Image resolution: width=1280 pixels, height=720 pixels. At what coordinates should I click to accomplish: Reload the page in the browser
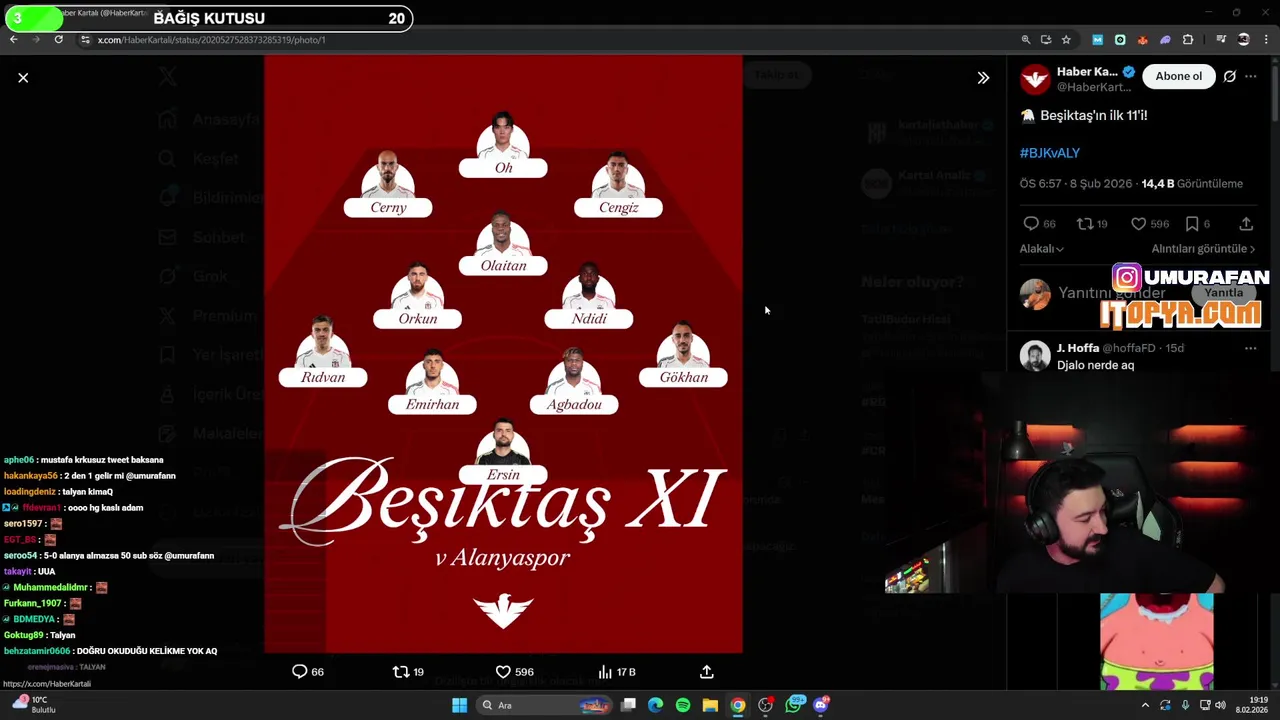point(59,39)
